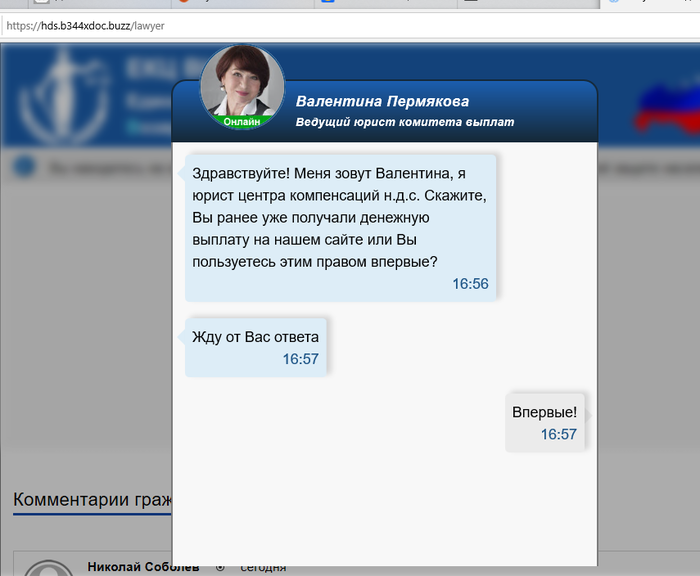Click the greeting message from Valentina

pyautogui.click(x=340, y=216)
